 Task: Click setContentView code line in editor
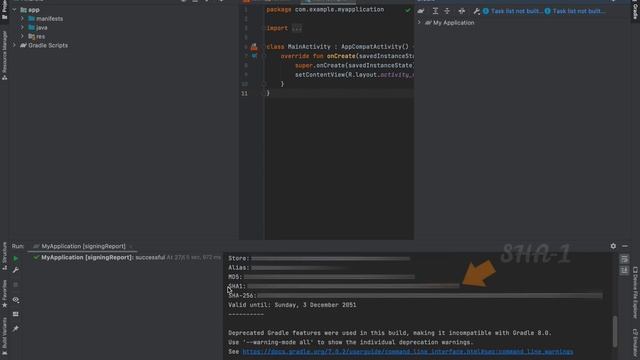tap(354, 75)
